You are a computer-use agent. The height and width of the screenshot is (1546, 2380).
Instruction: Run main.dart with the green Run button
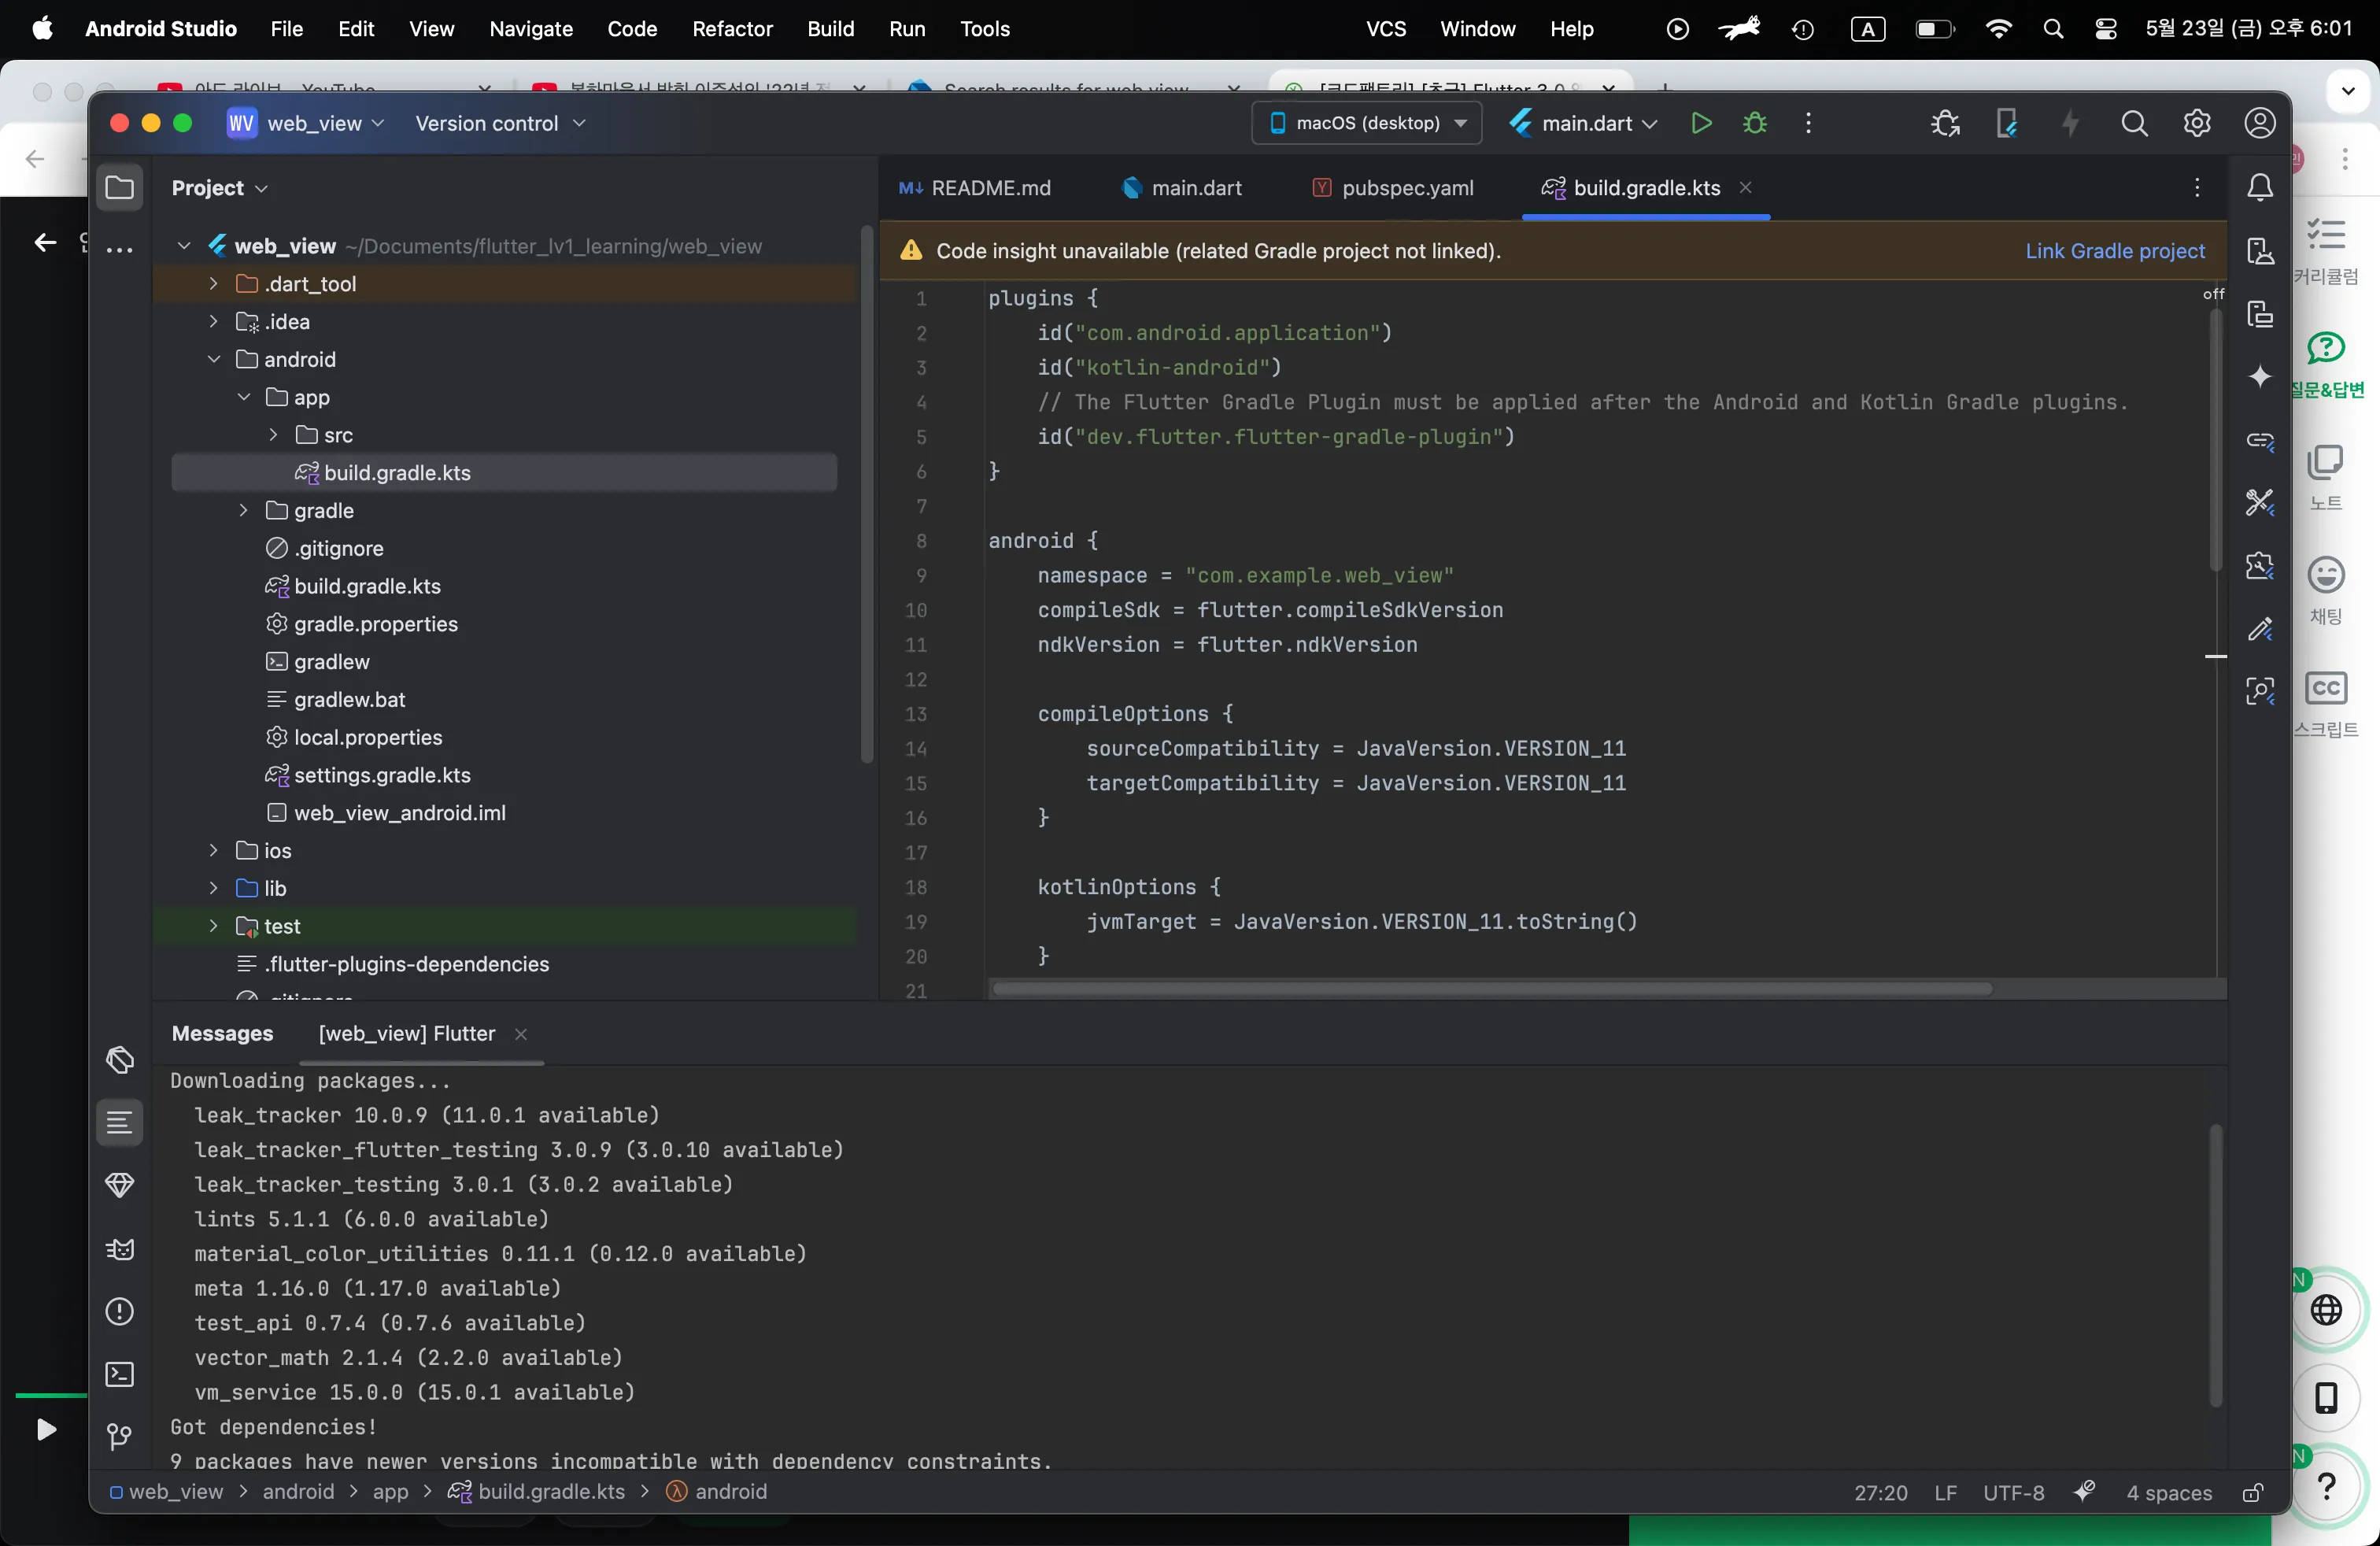[x=1701, y=124]
